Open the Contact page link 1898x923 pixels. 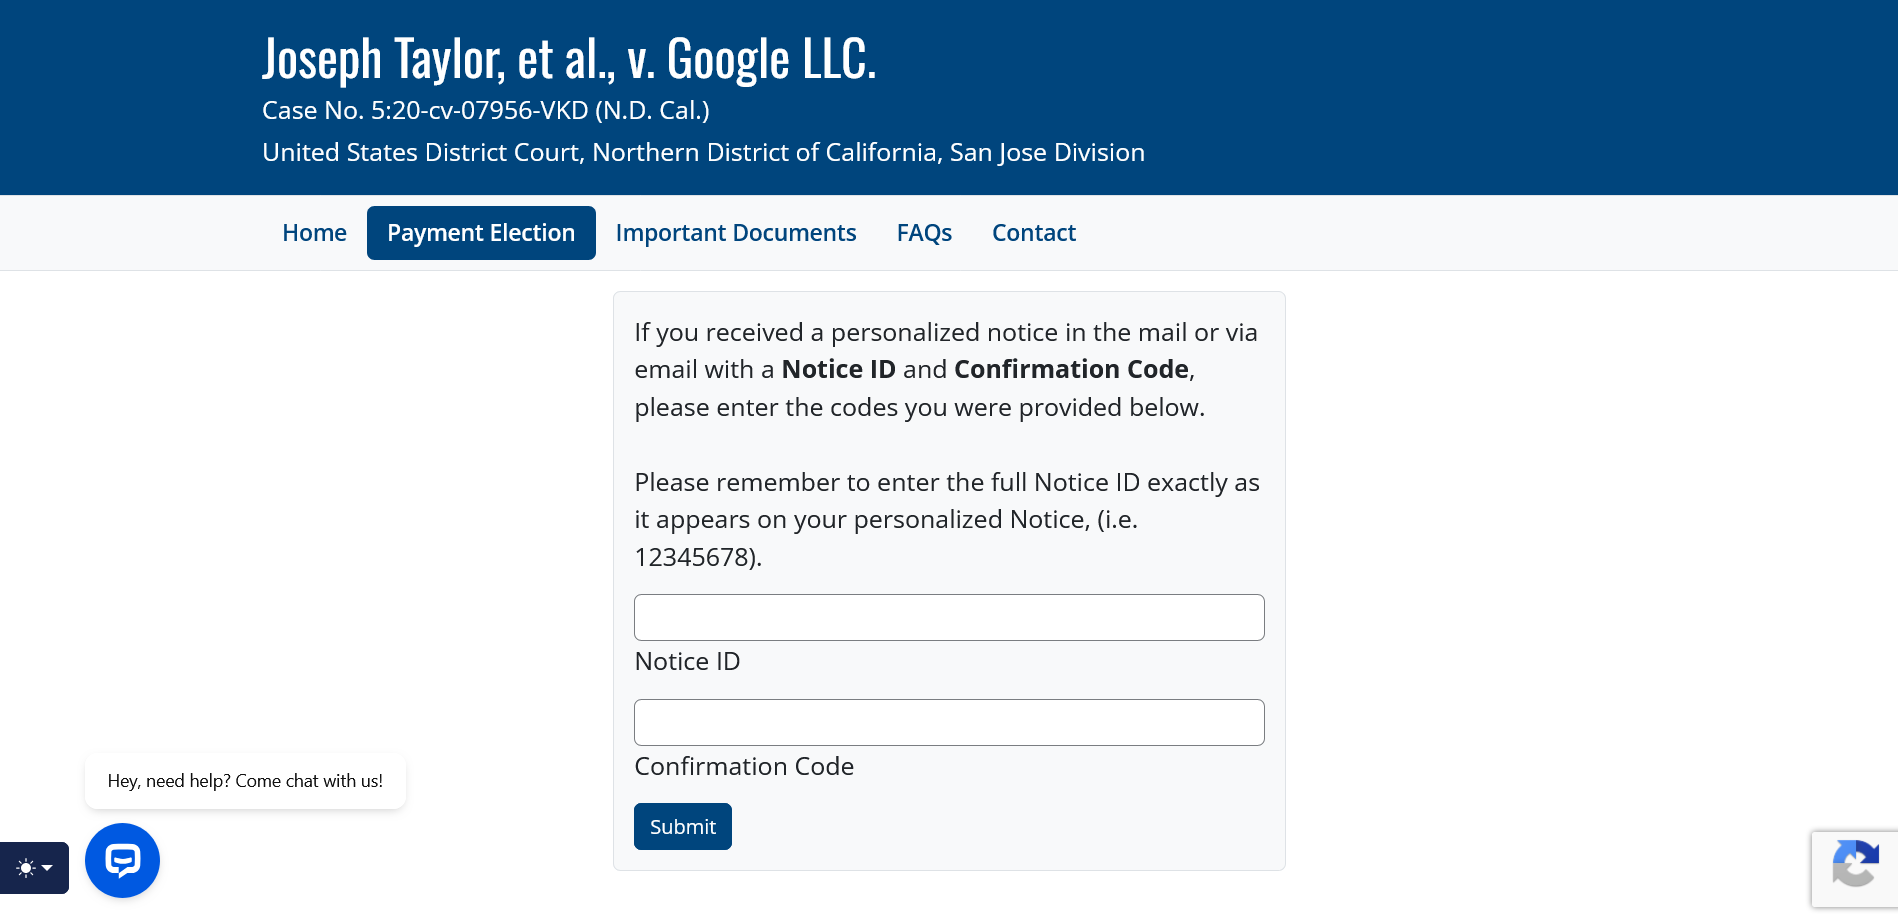point(1033,233)
